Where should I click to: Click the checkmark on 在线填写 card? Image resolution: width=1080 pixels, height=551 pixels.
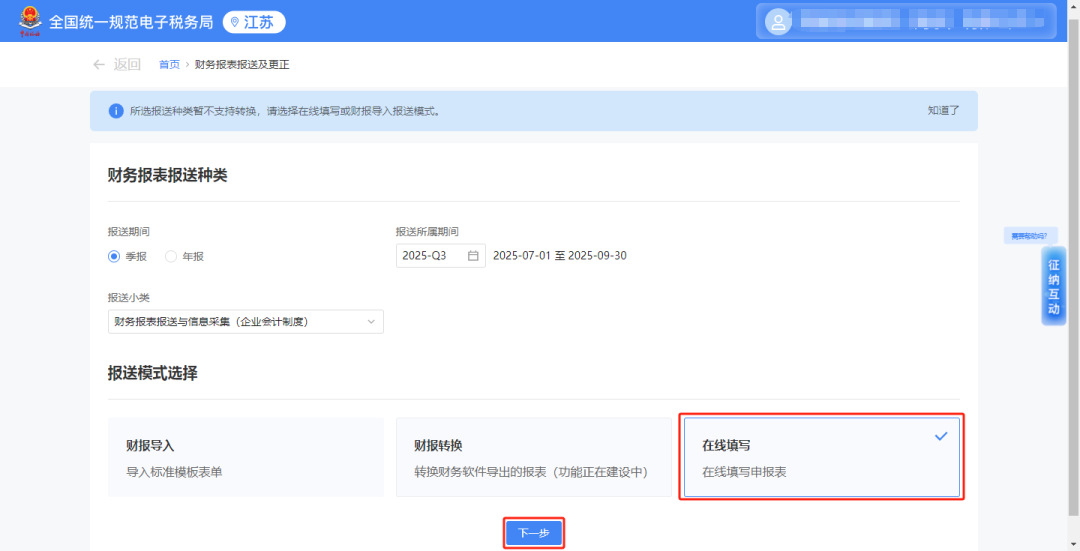point(940,437)
